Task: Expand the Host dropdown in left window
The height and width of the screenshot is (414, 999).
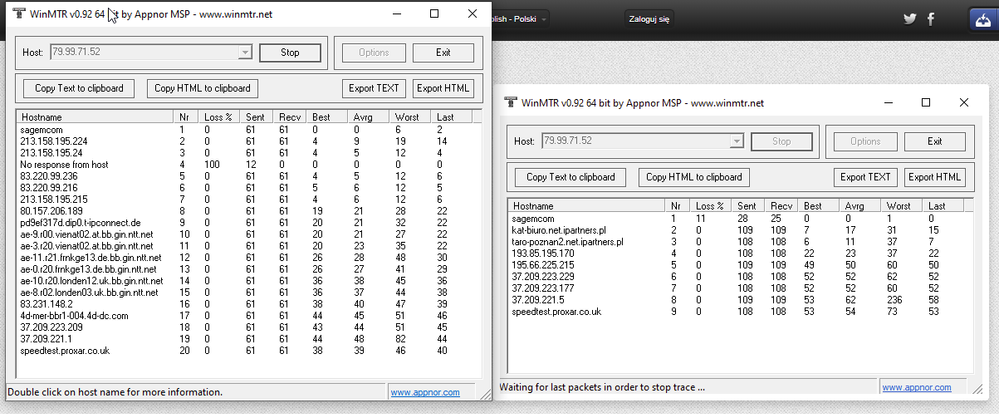Action: click(x=245, y=53)
